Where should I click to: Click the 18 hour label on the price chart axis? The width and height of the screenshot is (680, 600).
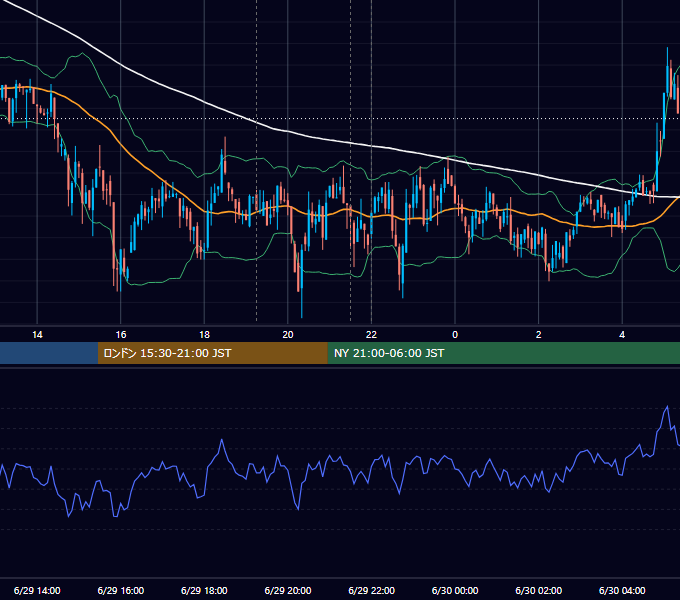point(204,335)
